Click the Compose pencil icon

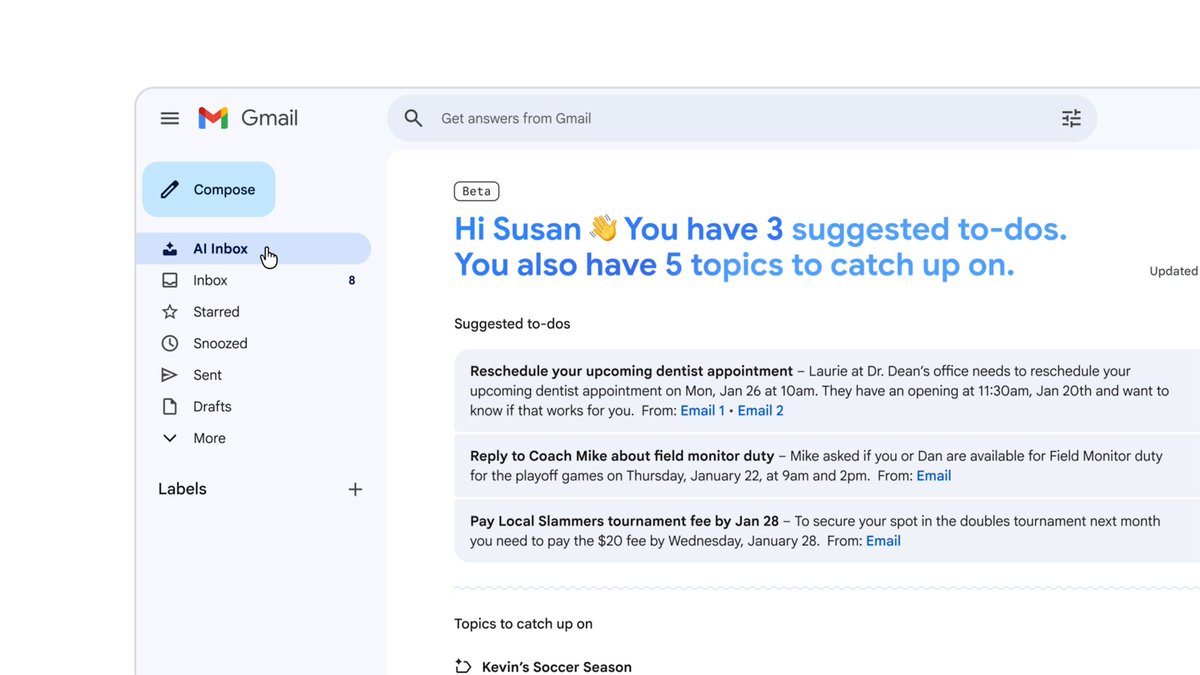170,190
